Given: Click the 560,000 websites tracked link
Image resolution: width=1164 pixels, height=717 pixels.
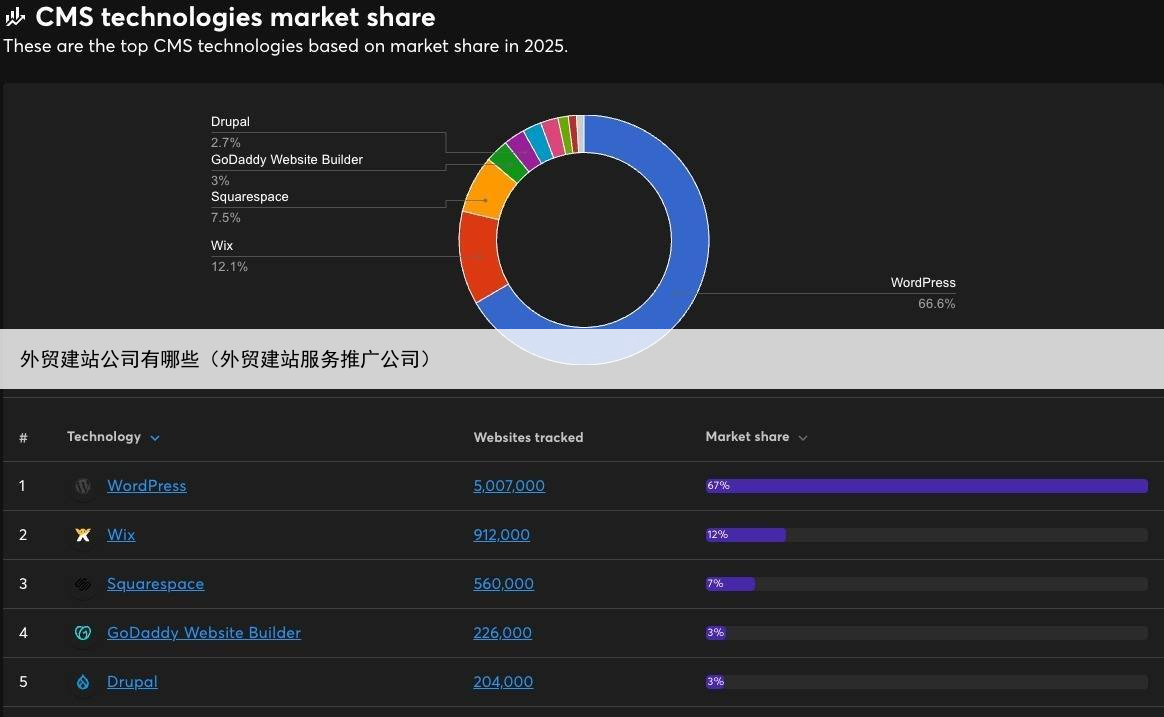Looking at the screenshot, I should tap(503, 584).
